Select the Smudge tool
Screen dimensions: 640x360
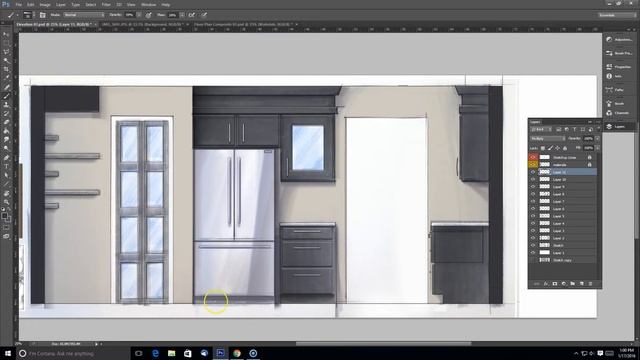tap(6, 140)
